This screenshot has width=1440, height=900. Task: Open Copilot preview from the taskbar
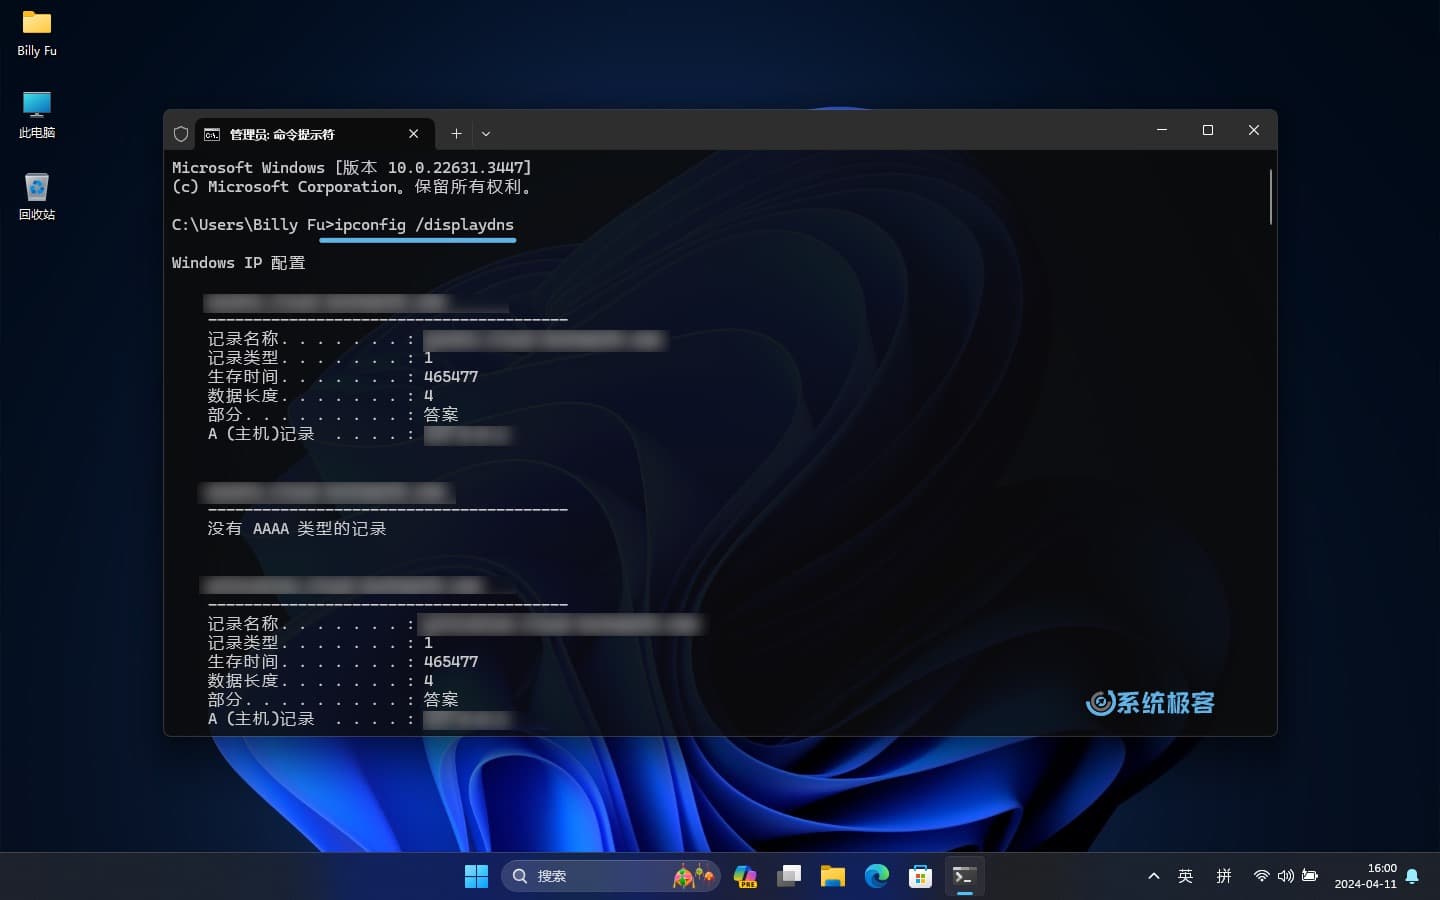(745, 876)
